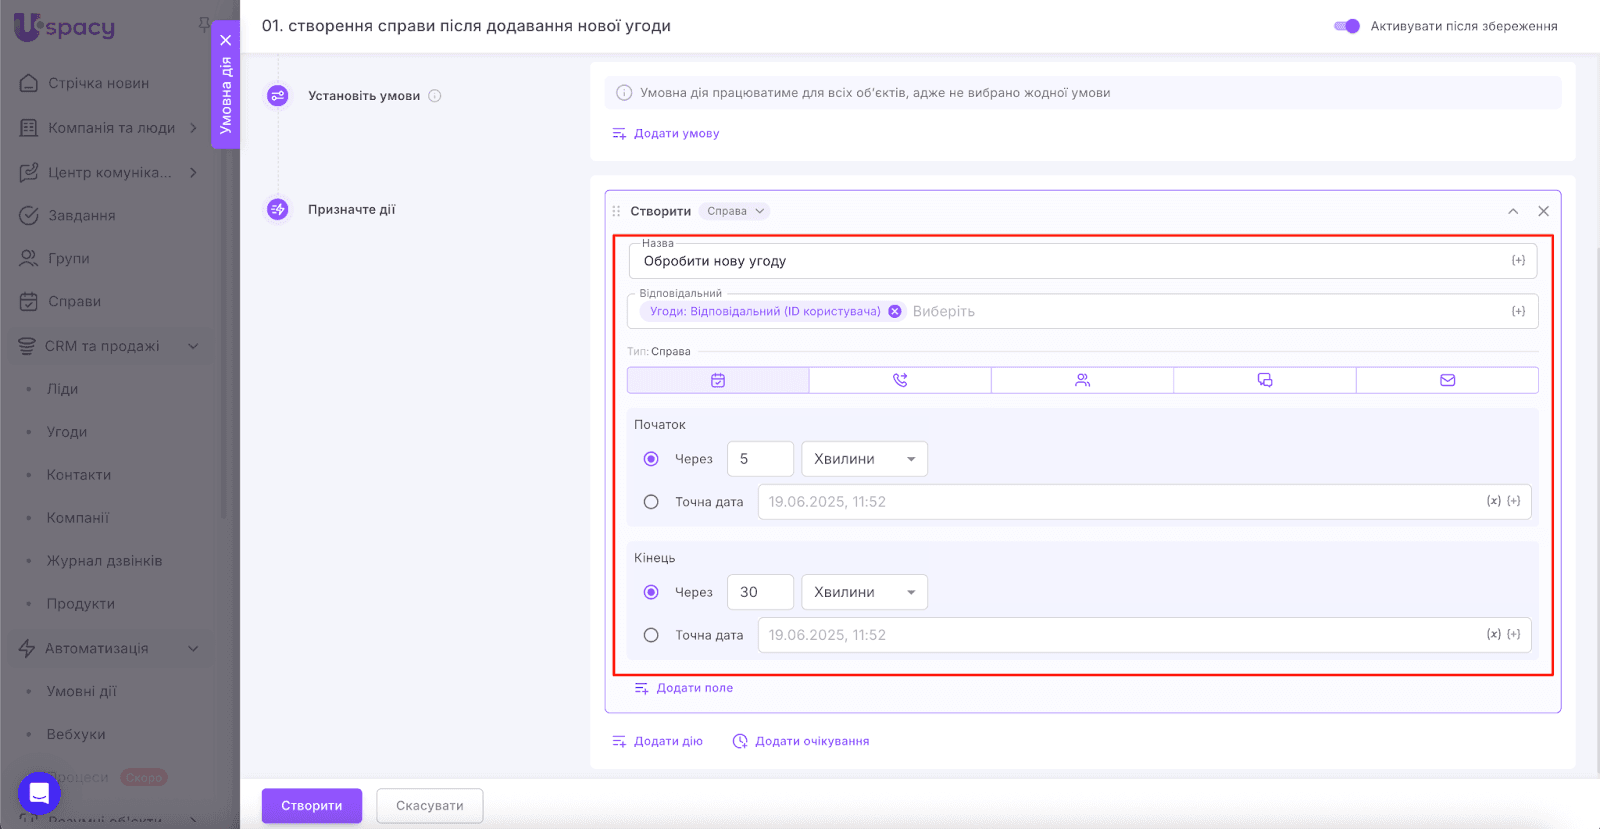Image resolution: width=1600 pixels, height=829 pixels.
Task: Collapse the Створити action block
Action: coord(1513,211)
